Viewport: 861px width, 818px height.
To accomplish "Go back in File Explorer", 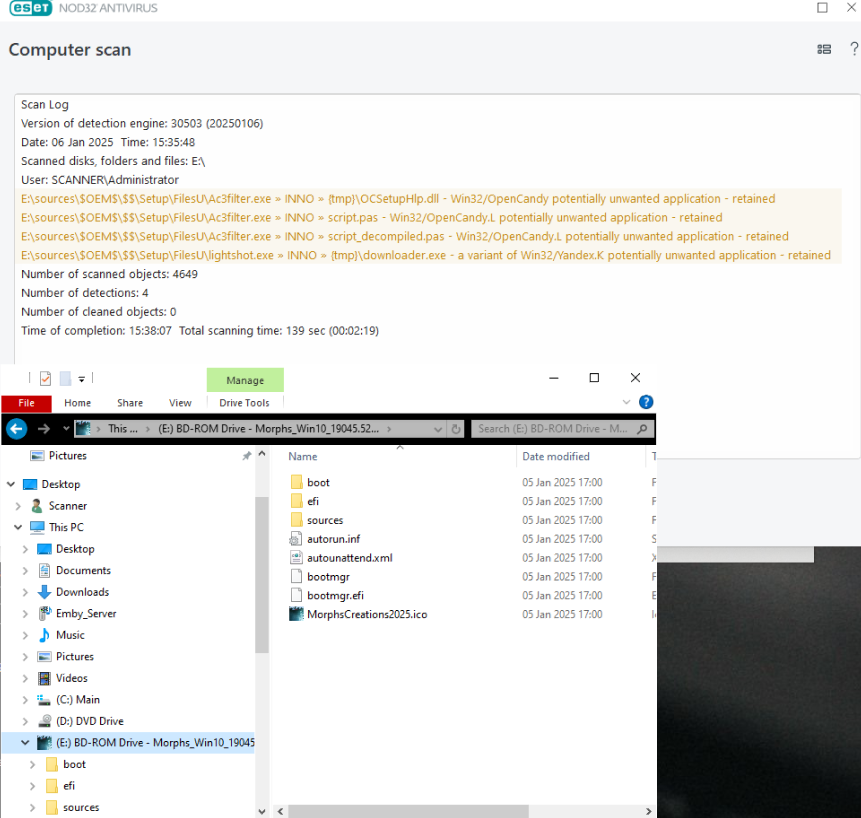I will point(17,429).
